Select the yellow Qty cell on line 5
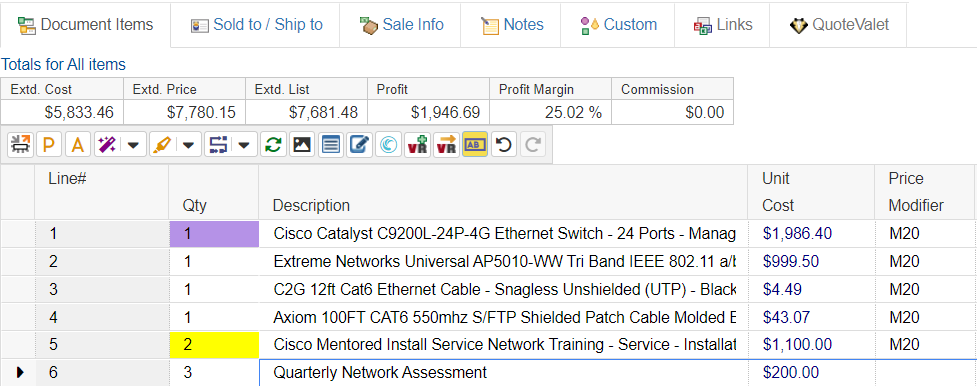The width and height of the screenshot is (977, 386). pos(214,345)
